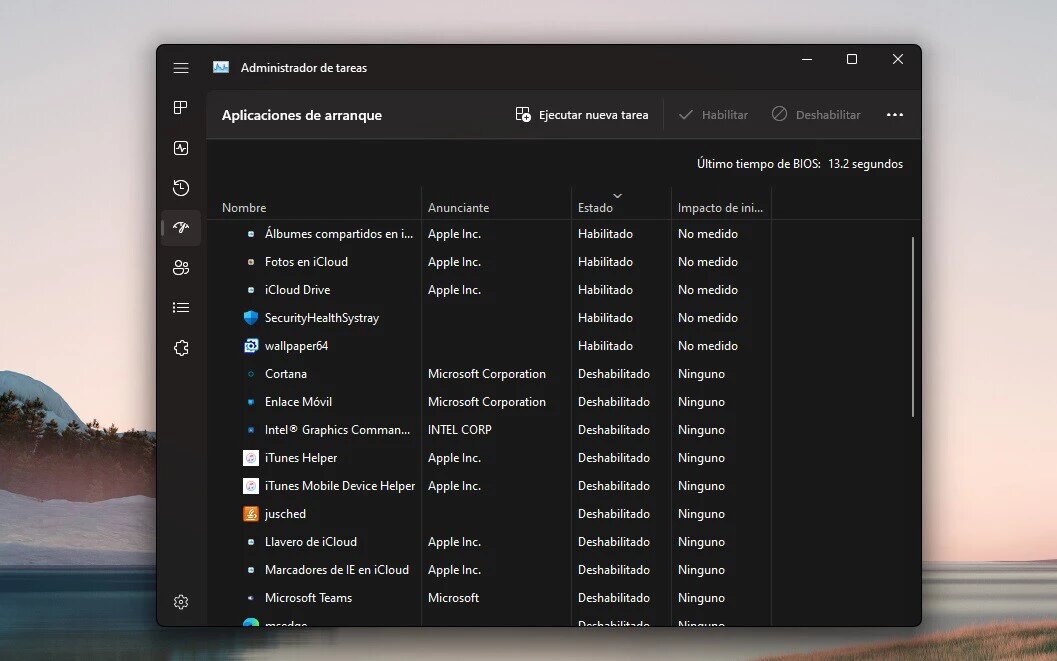Open the Processes page icon
The image size is (1057, 661).
181,108
